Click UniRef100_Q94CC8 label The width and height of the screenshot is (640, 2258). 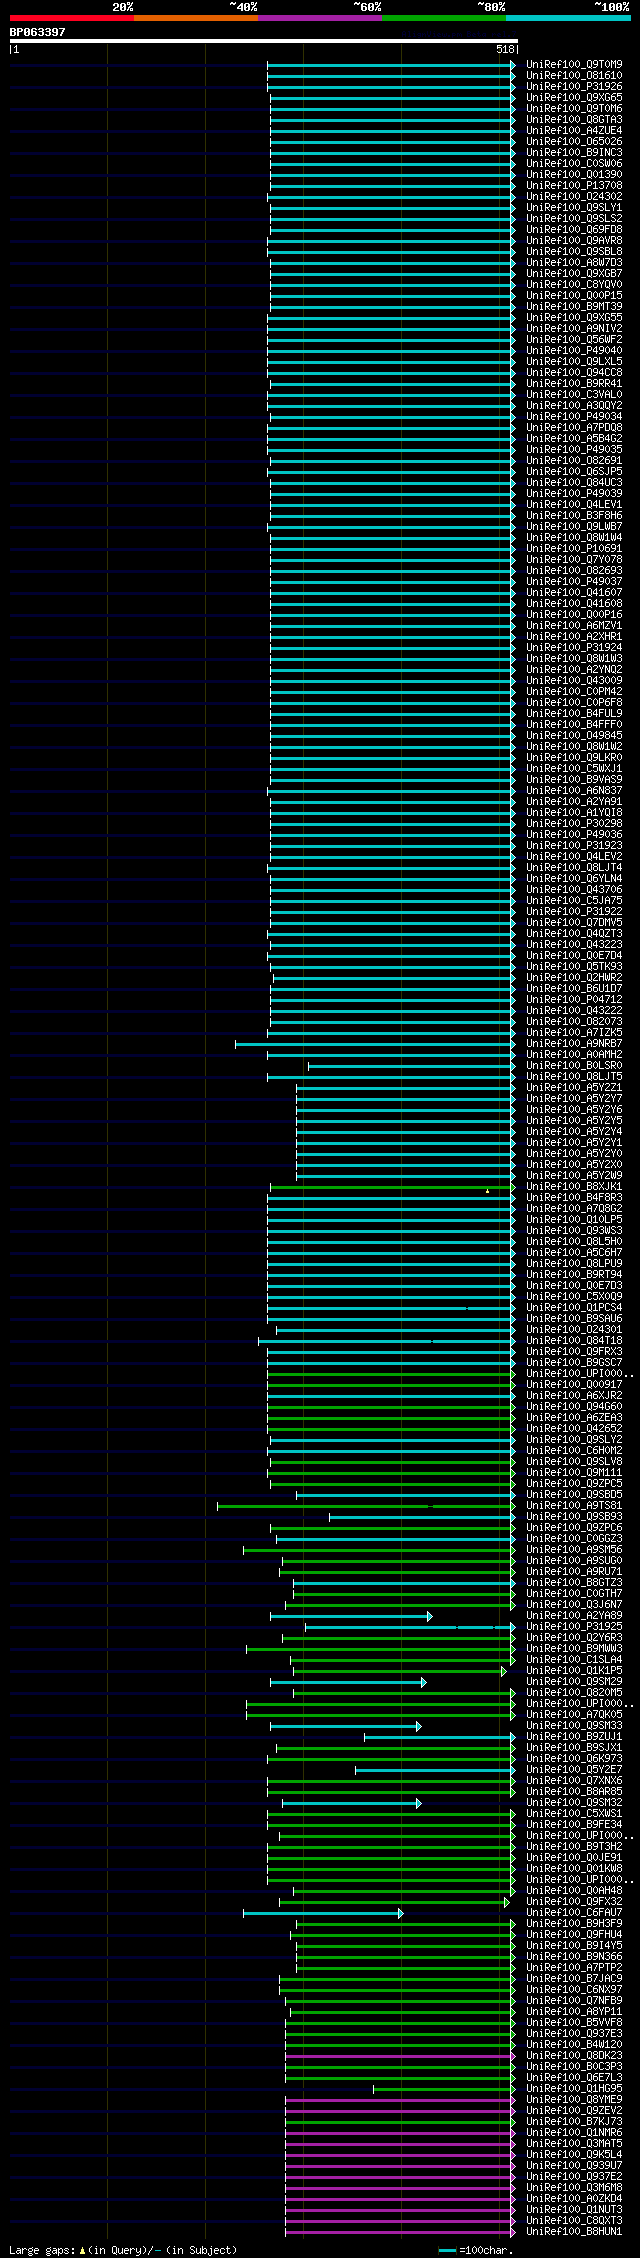coord(575,373)
